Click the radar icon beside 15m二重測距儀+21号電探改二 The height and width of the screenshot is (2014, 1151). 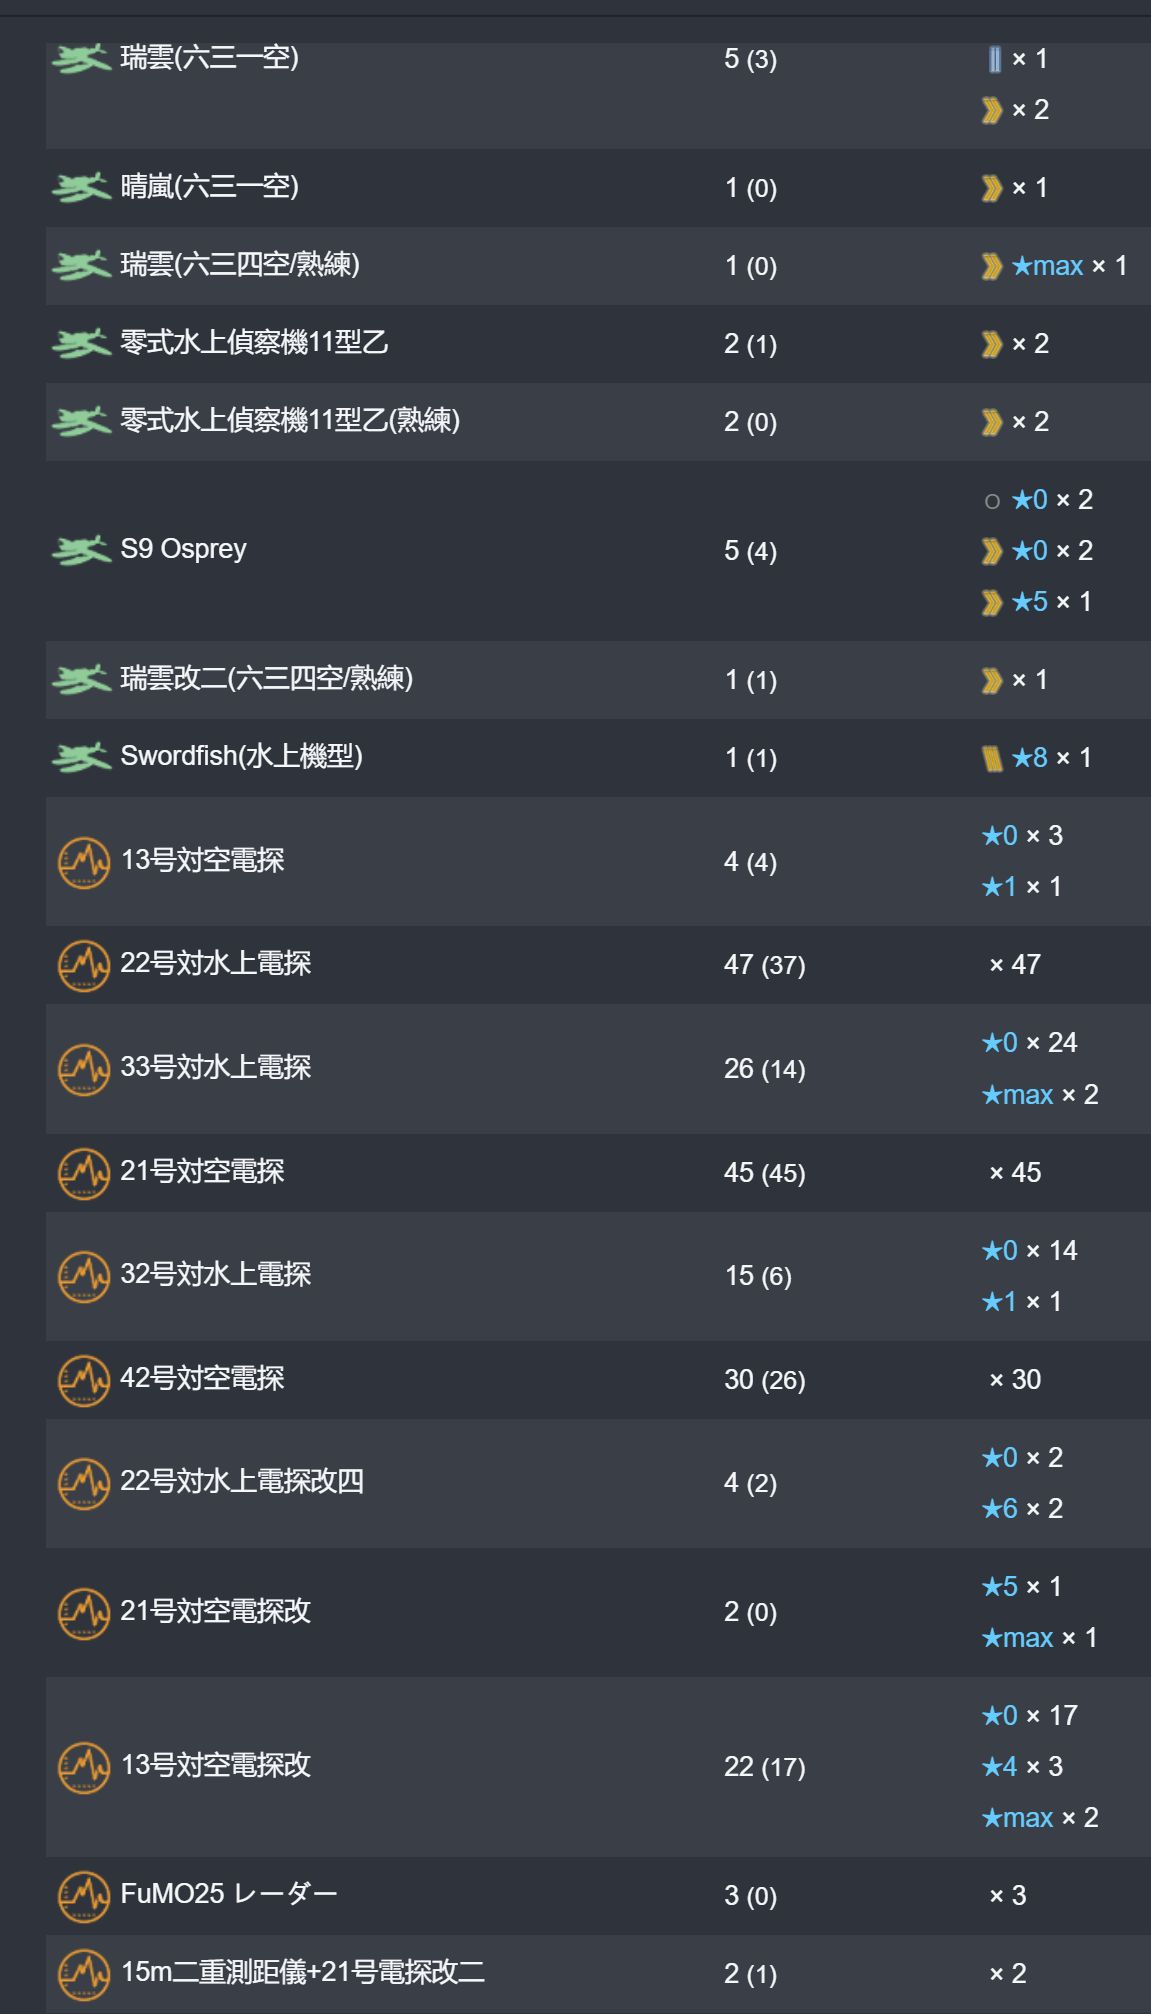84,1974
